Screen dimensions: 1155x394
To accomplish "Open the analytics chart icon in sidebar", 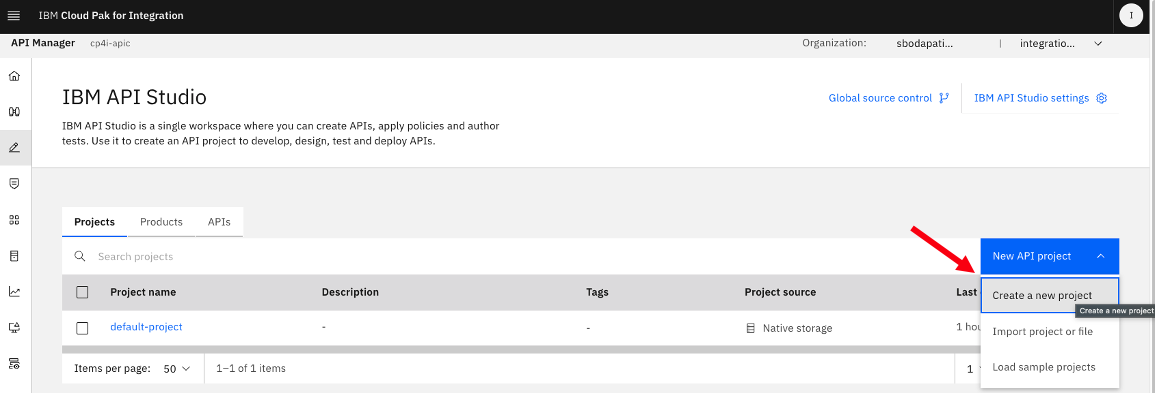I will (x=14, y=292).
